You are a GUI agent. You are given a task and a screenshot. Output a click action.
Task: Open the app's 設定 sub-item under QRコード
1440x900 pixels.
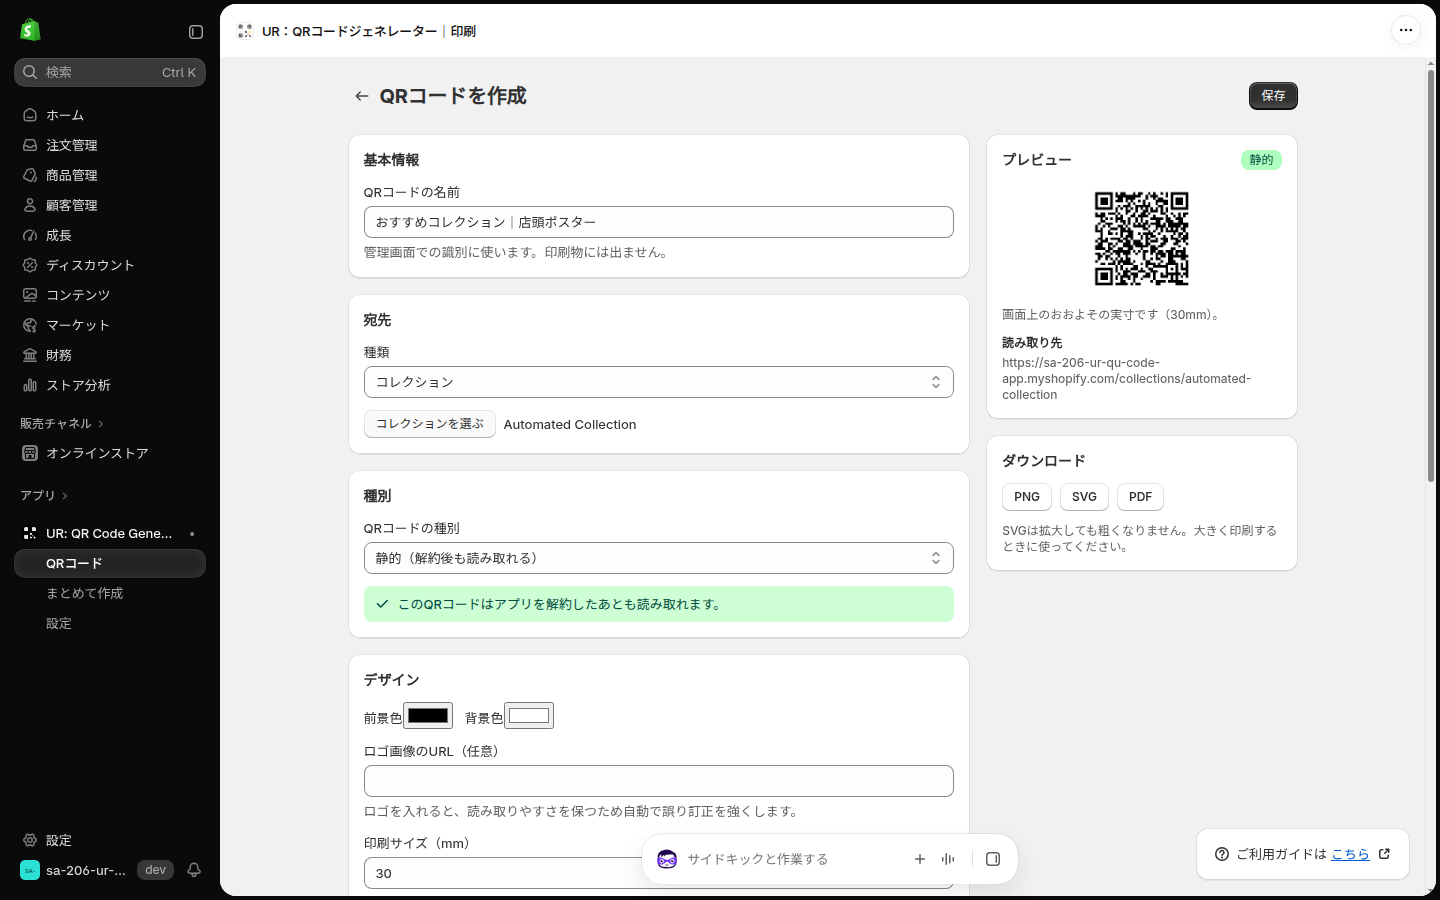pyautogui.click(x=110, y=623)
